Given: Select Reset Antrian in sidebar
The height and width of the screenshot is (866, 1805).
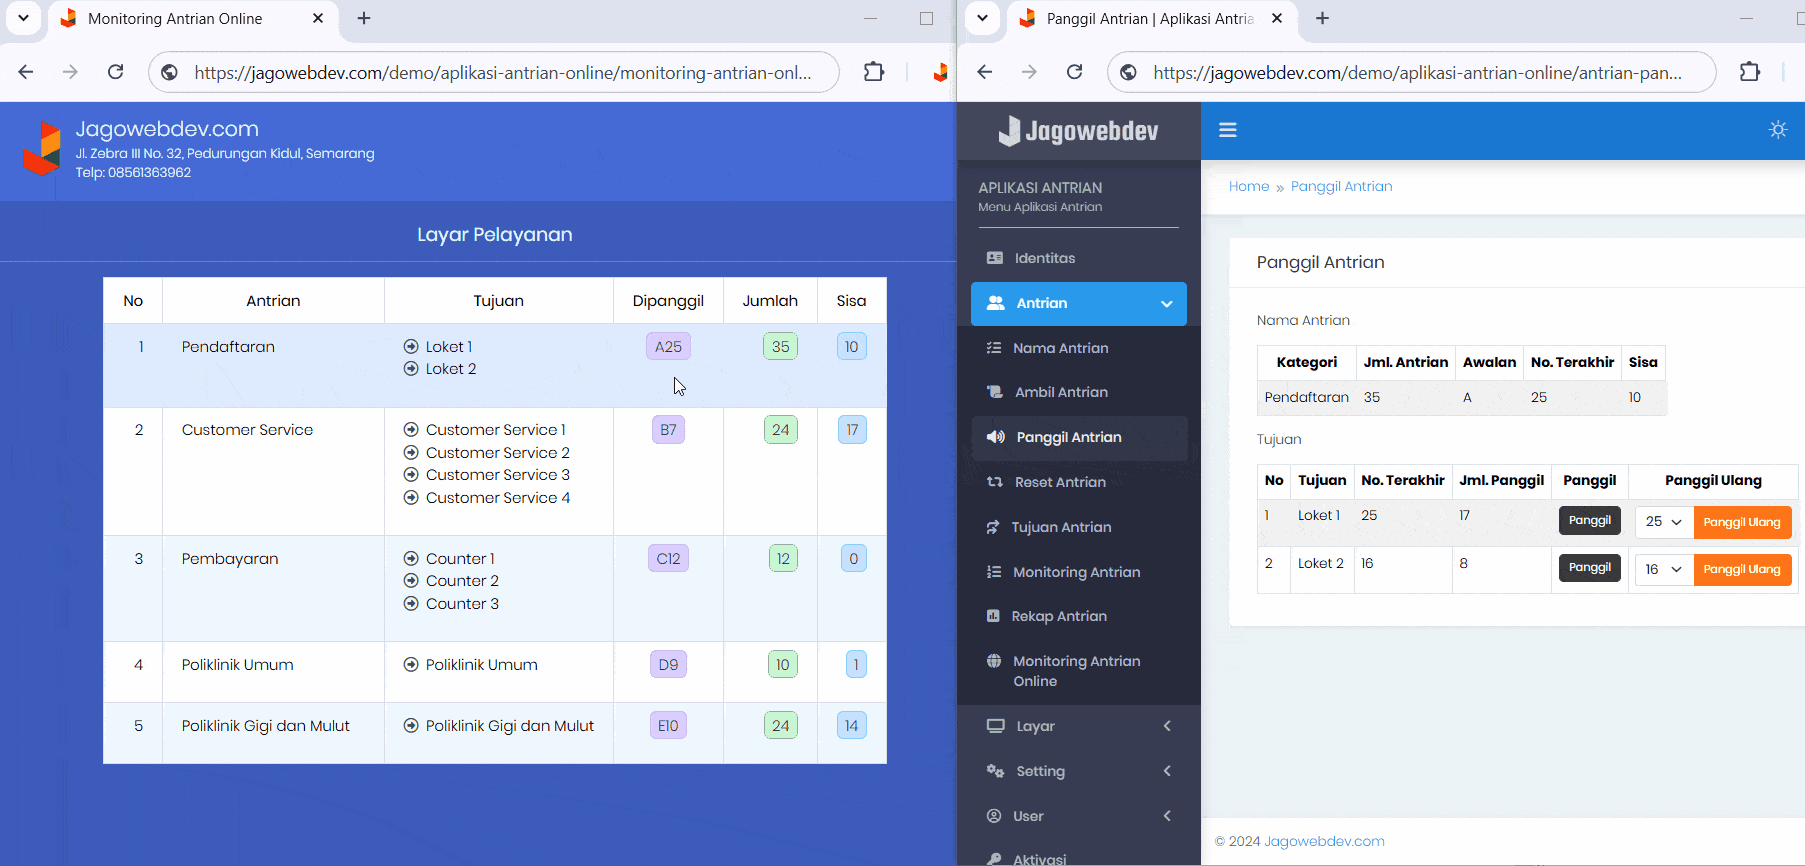Looking at the screenshot, I should (x=1060, y=482).
